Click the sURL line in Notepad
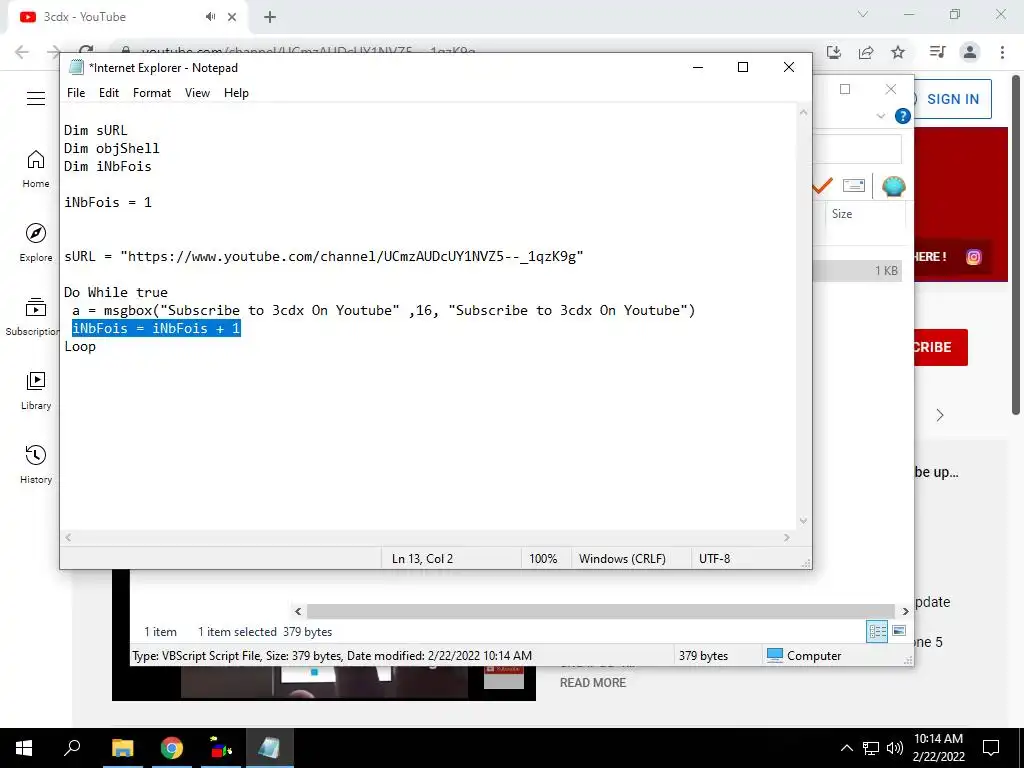This screenshot has height=768, width=1024. click(323, 257)
